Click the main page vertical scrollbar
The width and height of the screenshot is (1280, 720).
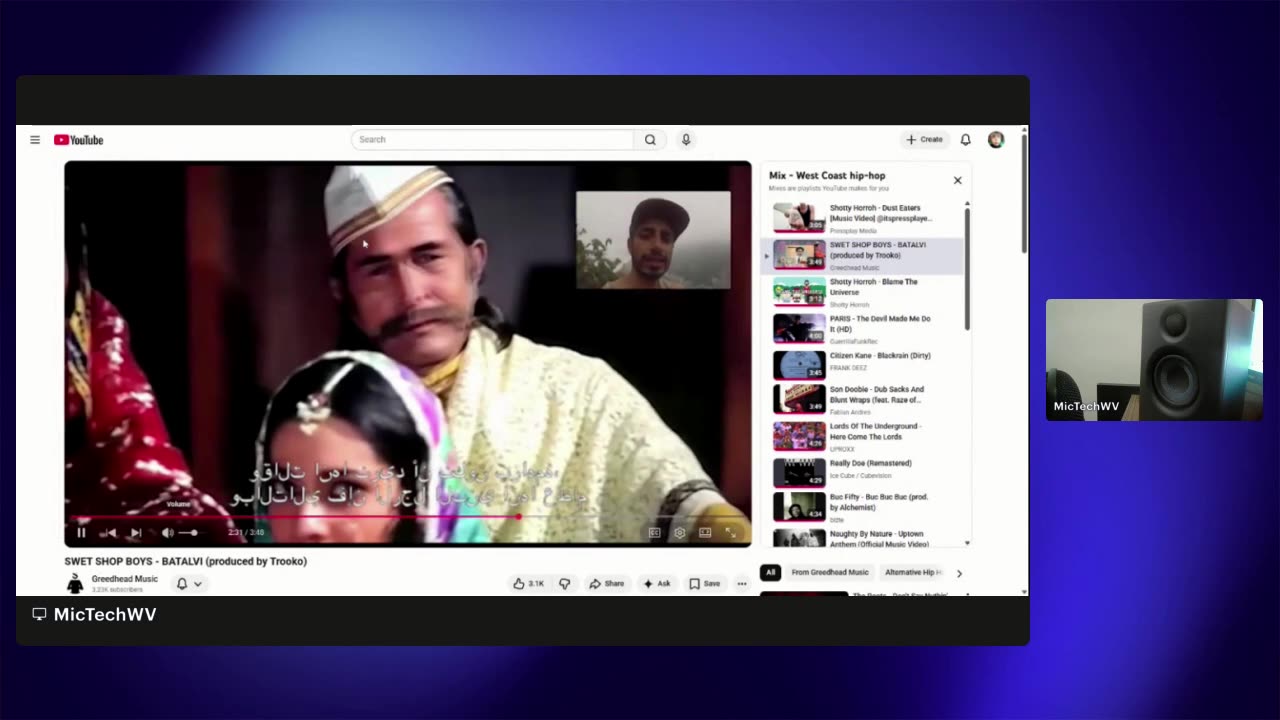coord(1024,195)
